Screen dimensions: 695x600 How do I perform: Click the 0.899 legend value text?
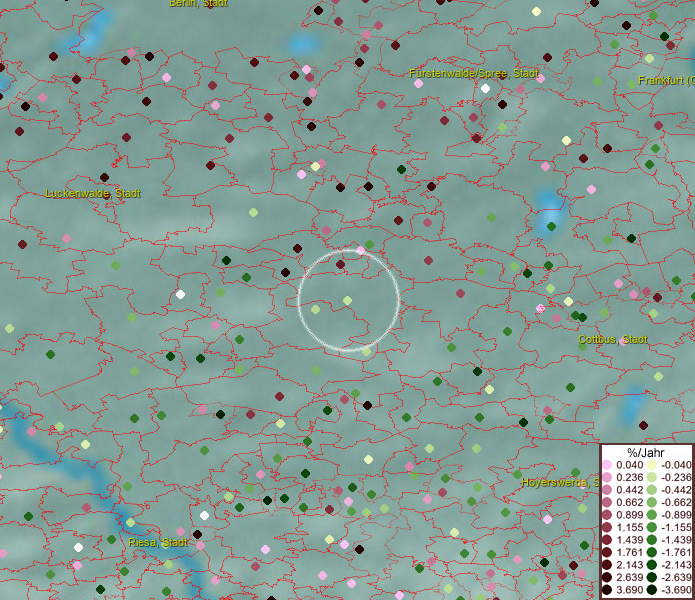[629, 515]
